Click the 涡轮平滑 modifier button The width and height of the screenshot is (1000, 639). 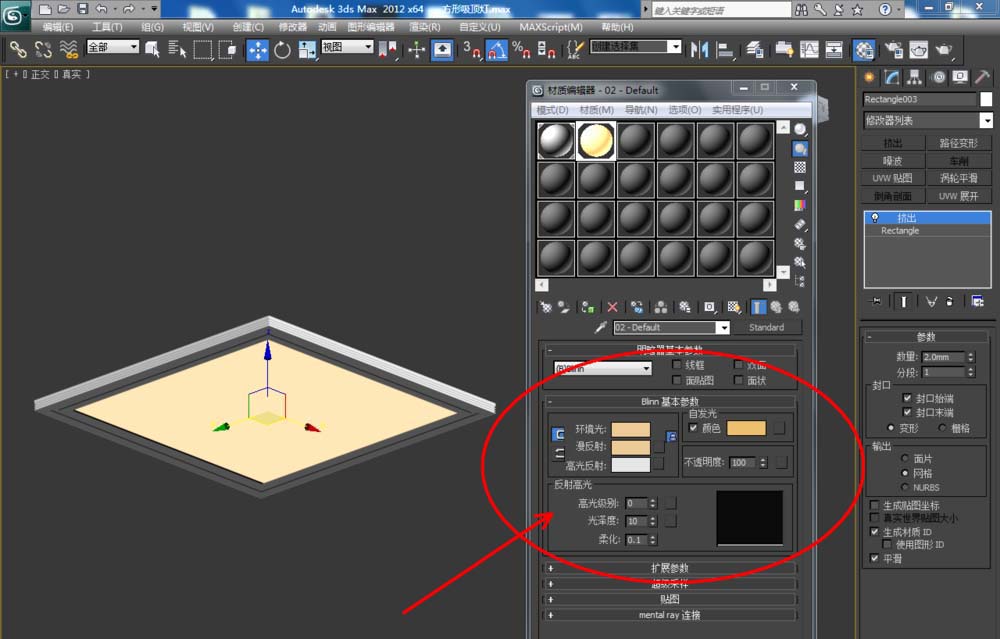(959, 178)
